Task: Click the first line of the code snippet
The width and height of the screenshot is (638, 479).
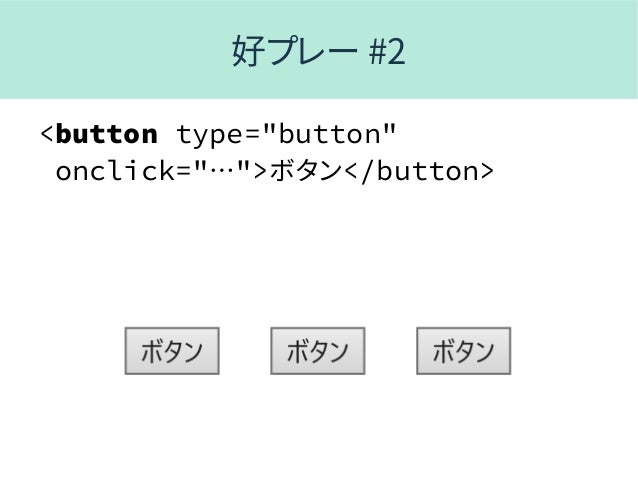Action: click(x=218, y=134)
